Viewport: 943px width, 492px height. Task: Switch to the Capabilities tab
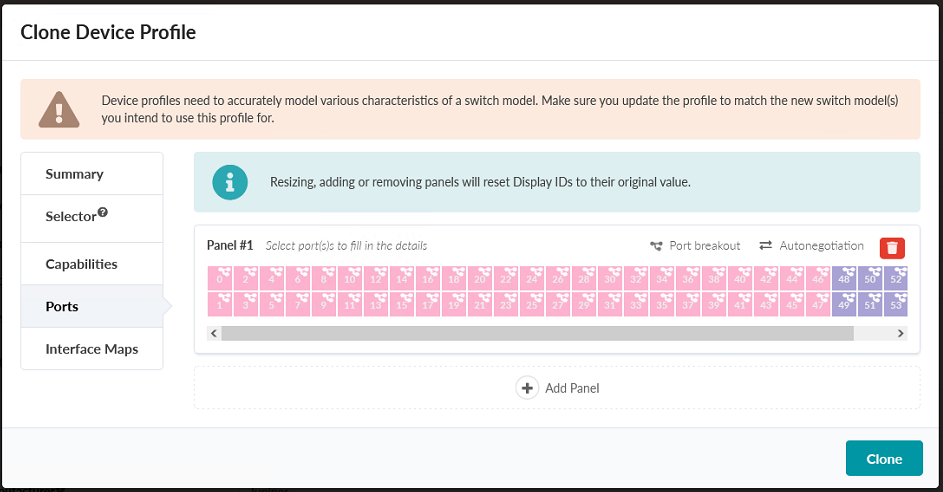81,264
